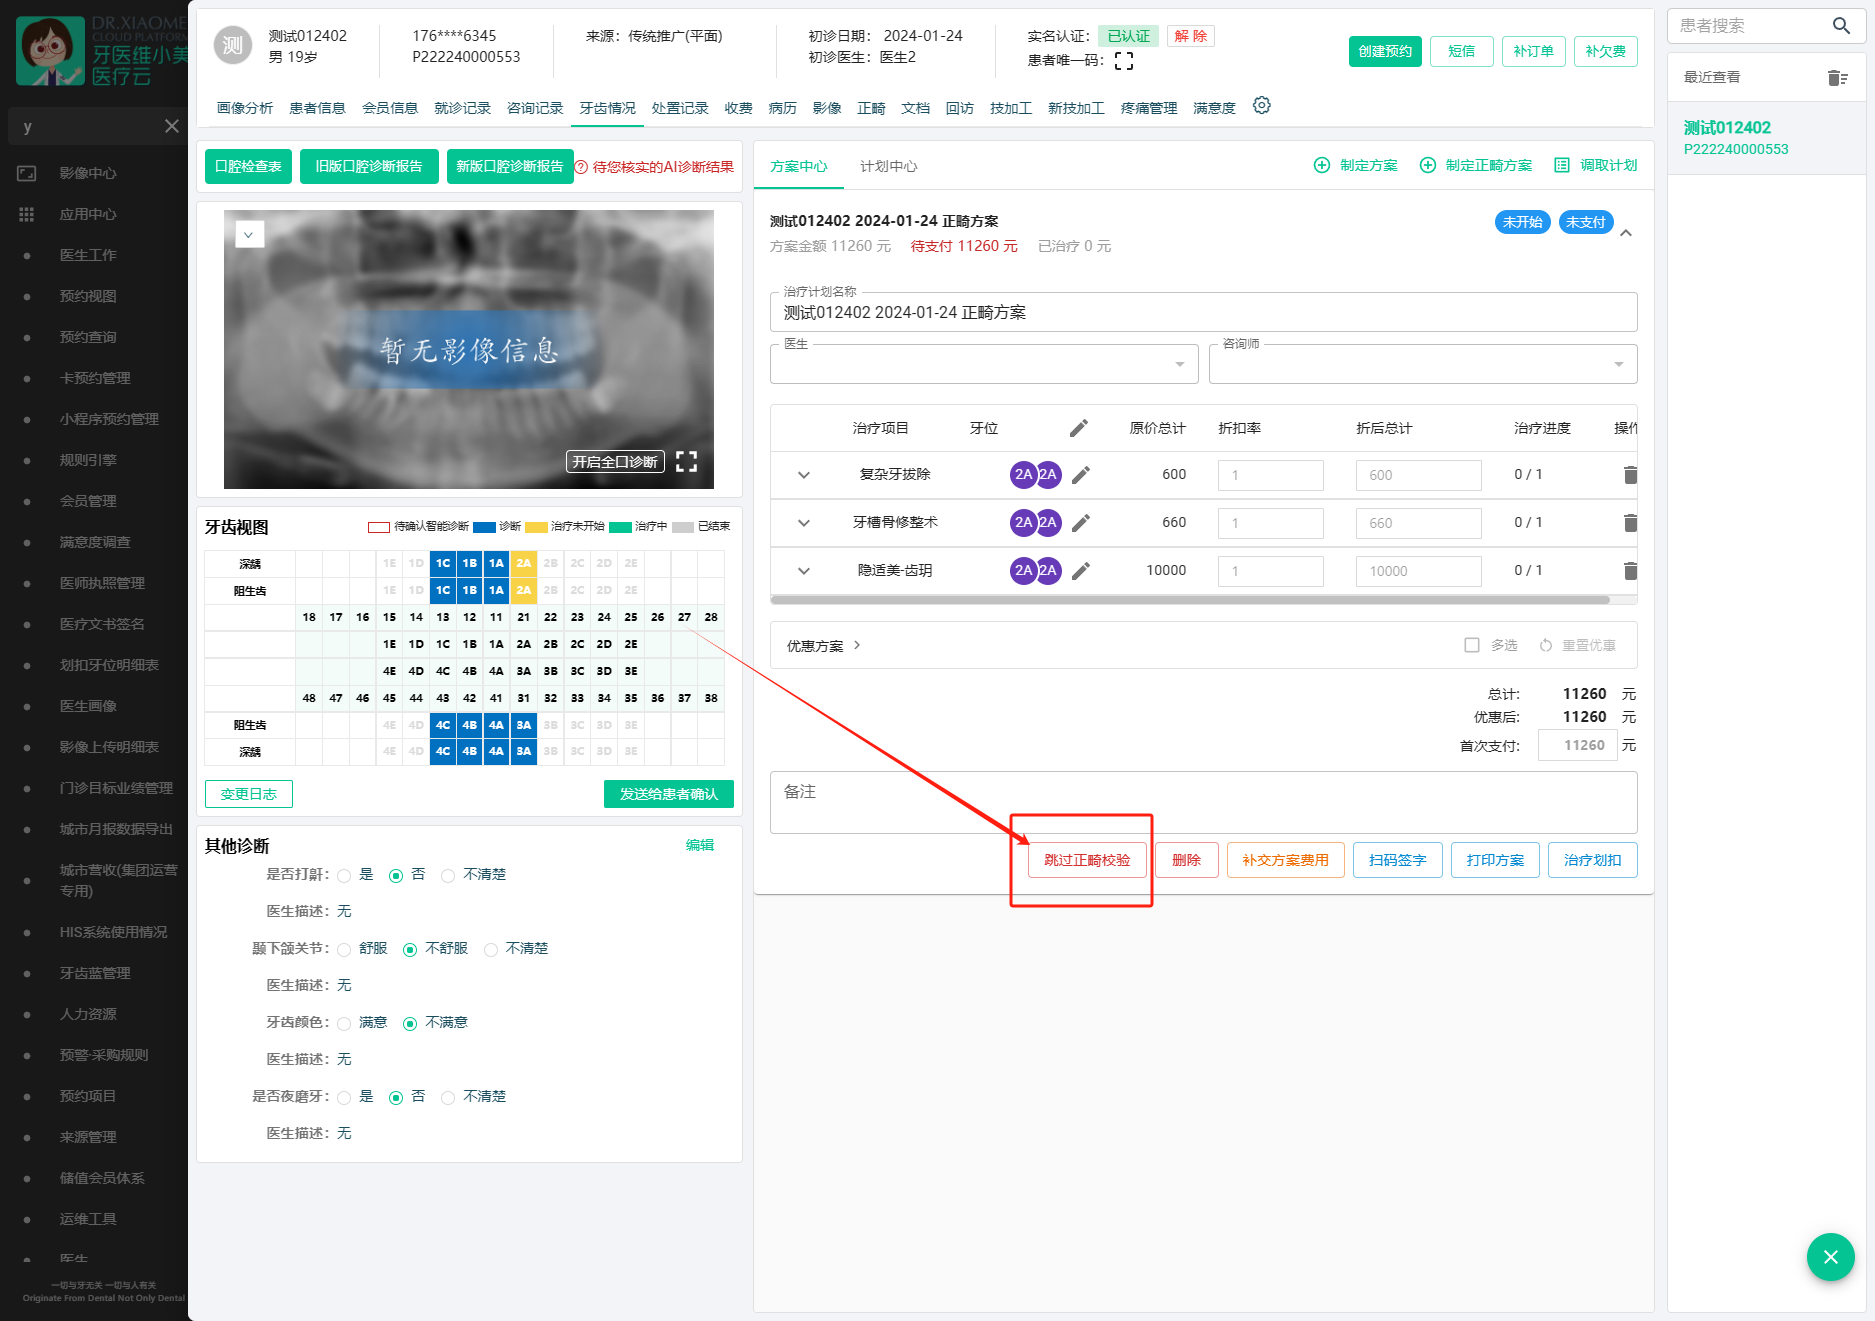Click the patient search magnifier icon
The width and height of the screenshot is (1875, 1321).
coord(1841,26)
